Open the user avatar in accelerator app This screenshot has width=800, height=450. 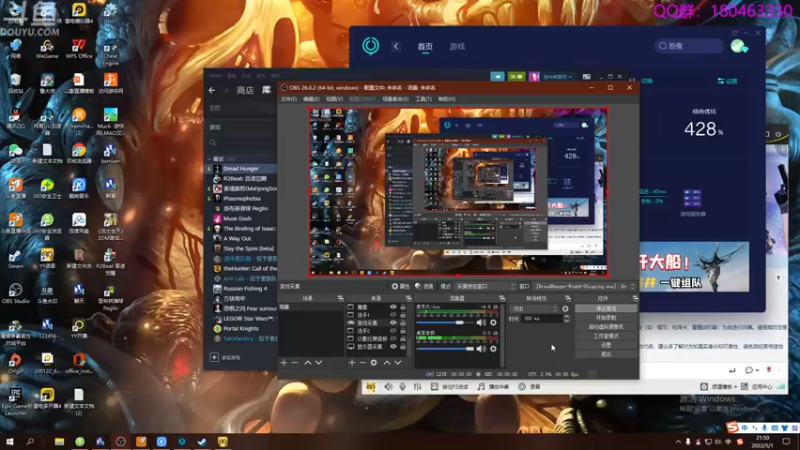739,46
